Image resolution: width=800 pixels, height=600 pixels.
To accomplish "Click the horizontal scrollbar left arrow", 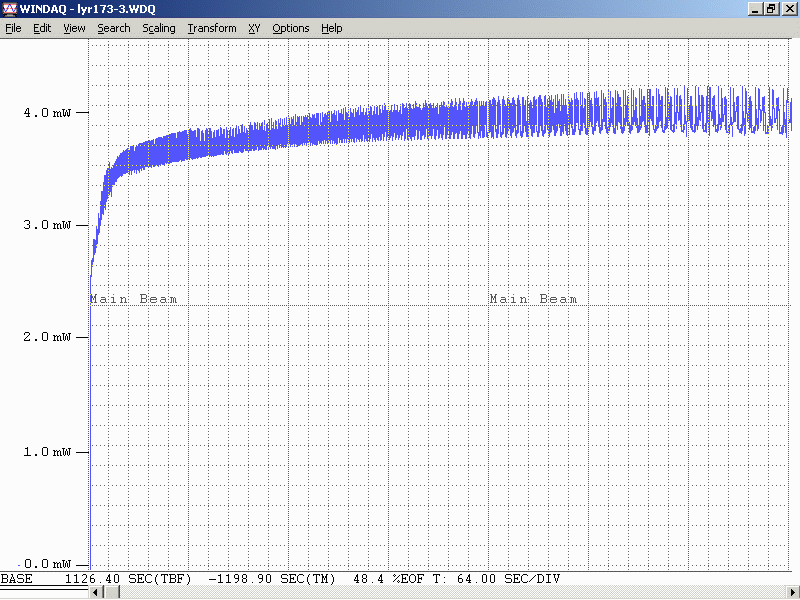I will 97,592.
